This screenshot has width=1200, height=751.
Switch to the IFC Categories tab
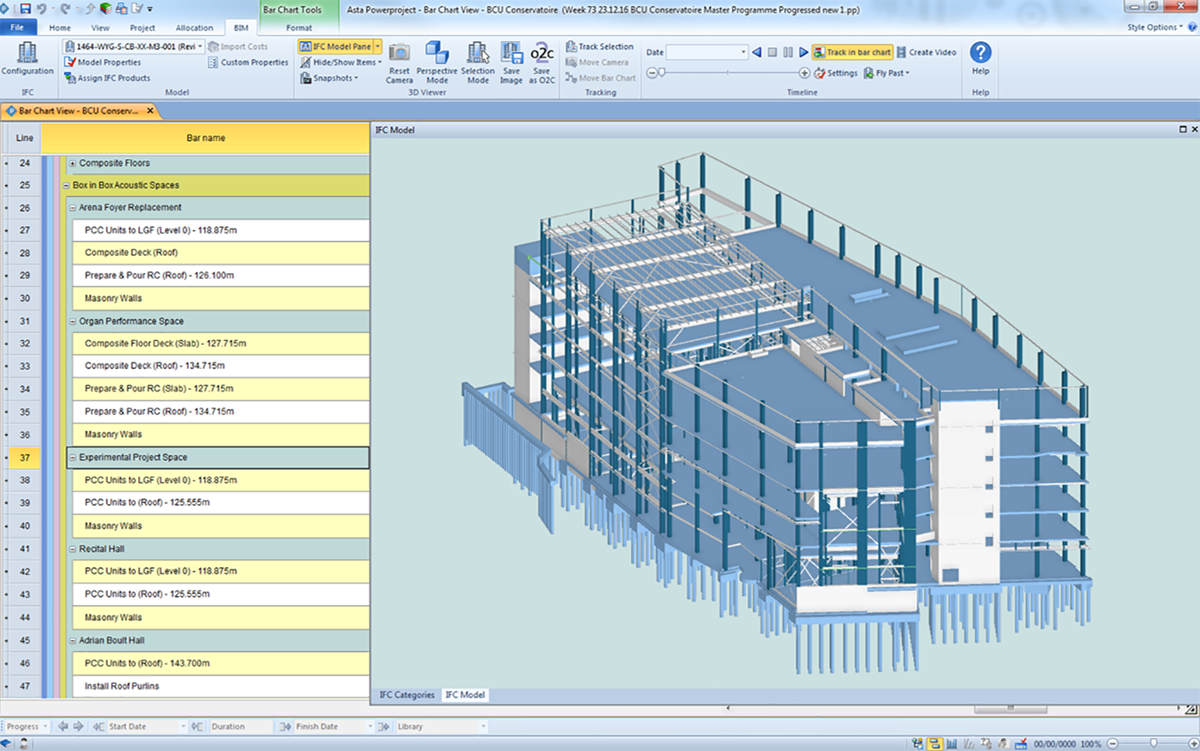click(x=407, y=695)
